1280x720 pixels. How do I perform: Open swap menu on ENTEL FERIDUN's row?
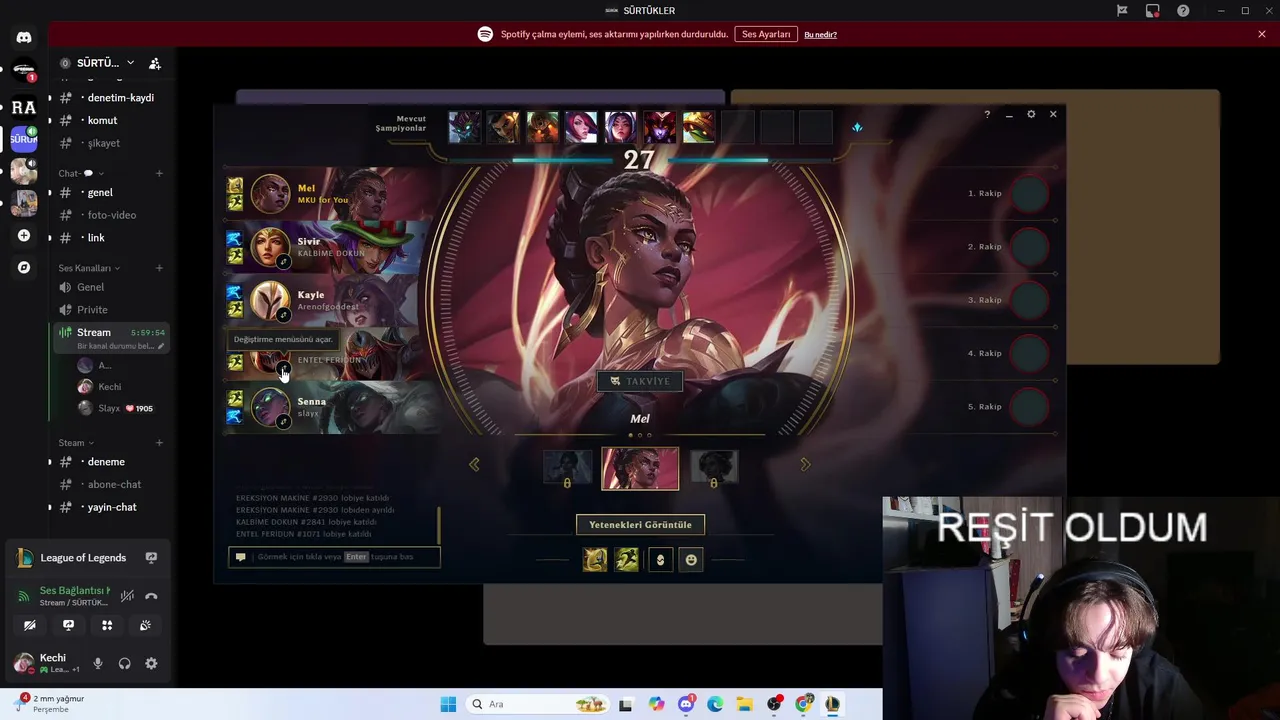point(284,369)
